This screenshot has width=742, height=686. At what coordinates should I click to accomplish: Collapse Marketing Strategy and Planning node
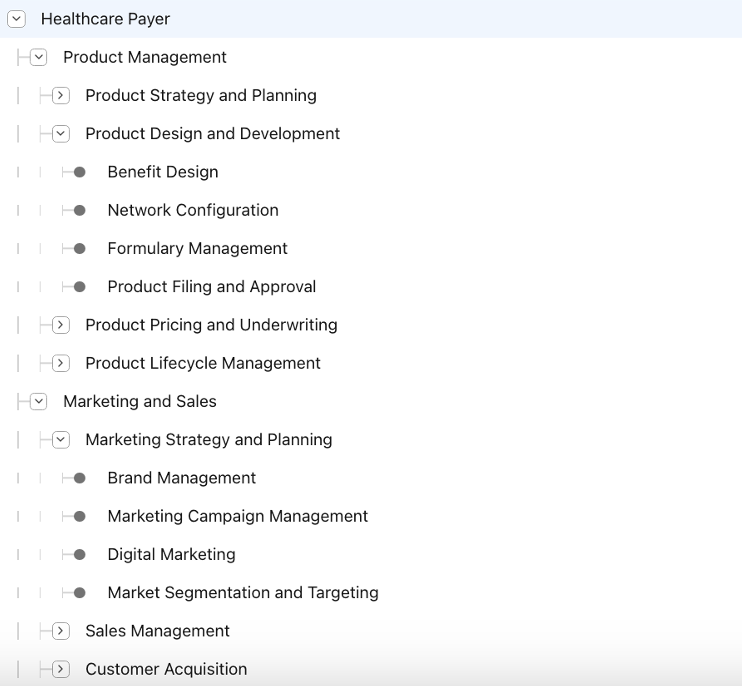[x=61, y=440]
